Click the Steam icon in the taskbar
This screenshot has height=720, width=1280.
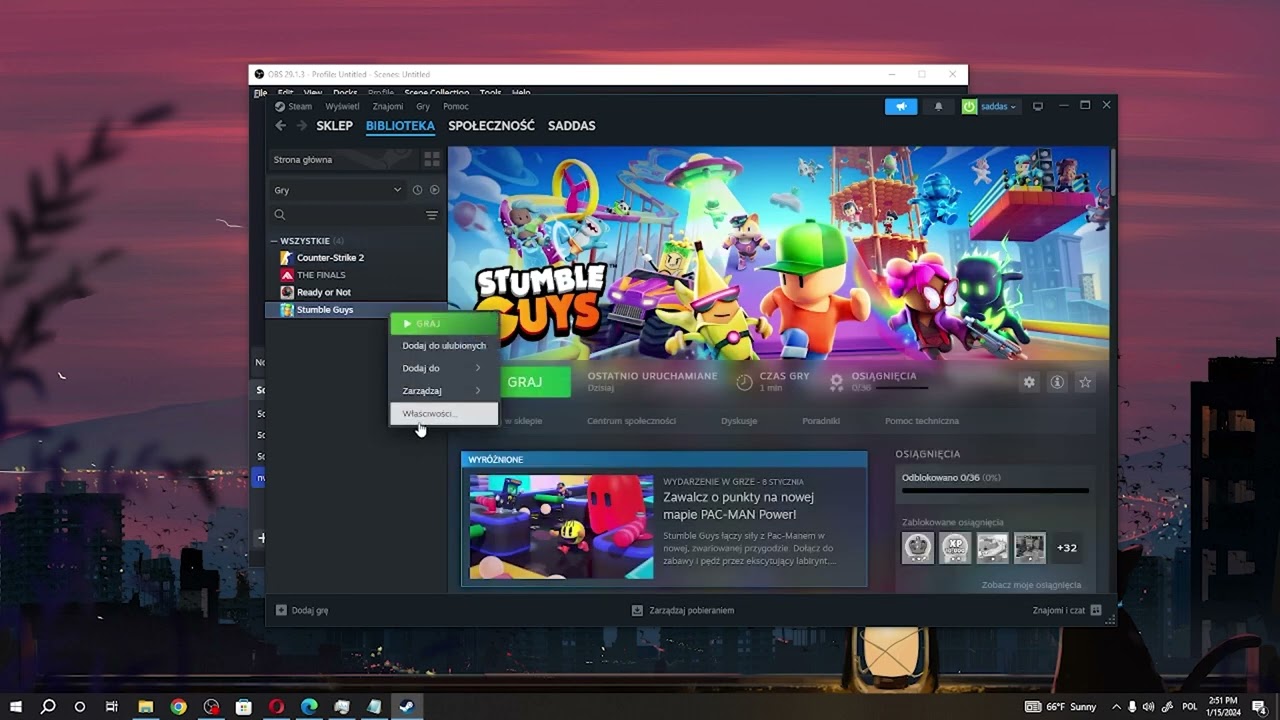tap(407, 706)
